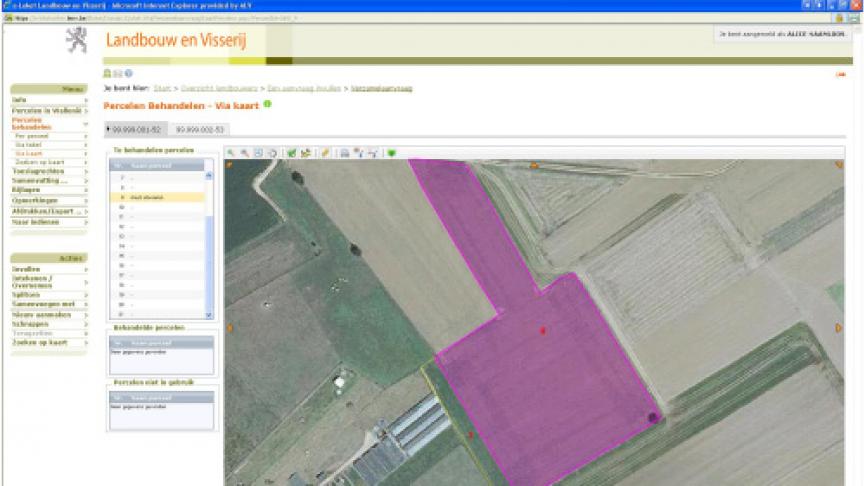
Task: Switch to the 99.999.002-53 tab
Action: tap(200, 129)
